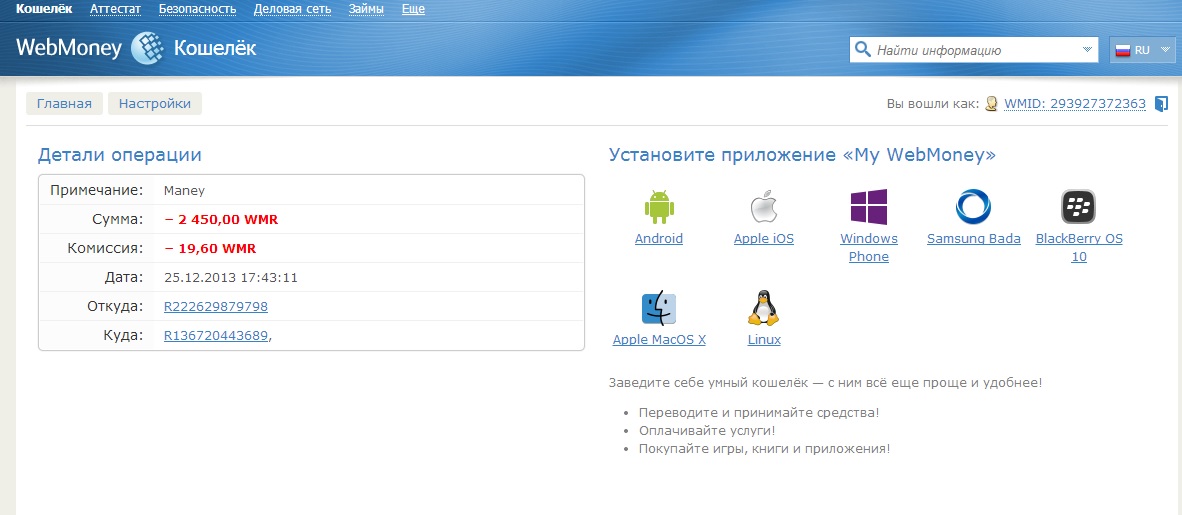
Task: Open the search field dropdown arrow
Action: [1087, 50]
